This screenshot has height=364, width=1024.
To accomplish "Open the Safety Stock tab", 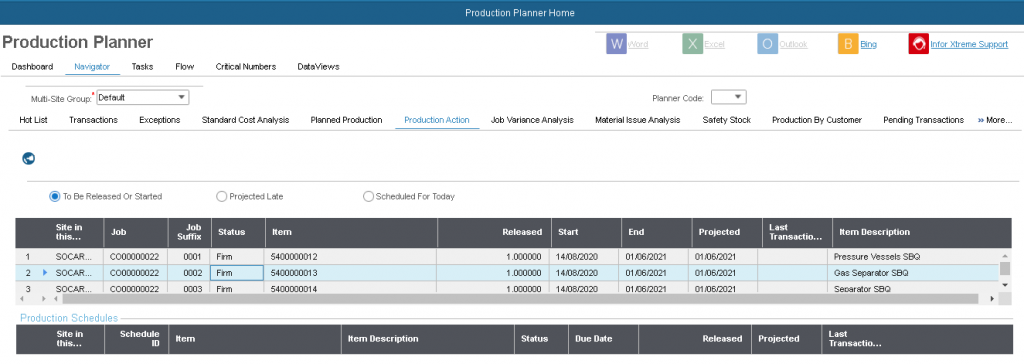I will 726,120.
